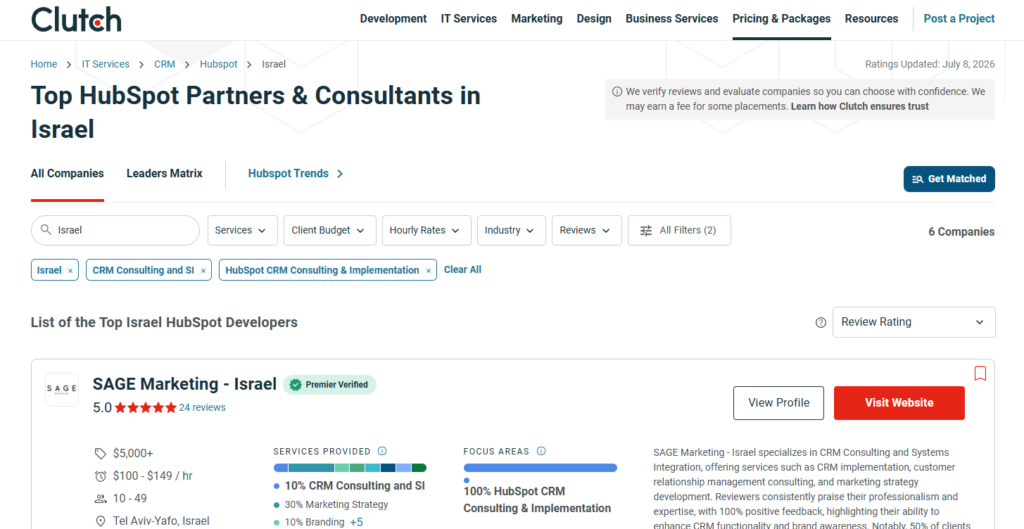Screen dimensions: 1024x529
Task: Click the location pin icon beside Tel Aviv-Yafo
Action: pos(101,521)
